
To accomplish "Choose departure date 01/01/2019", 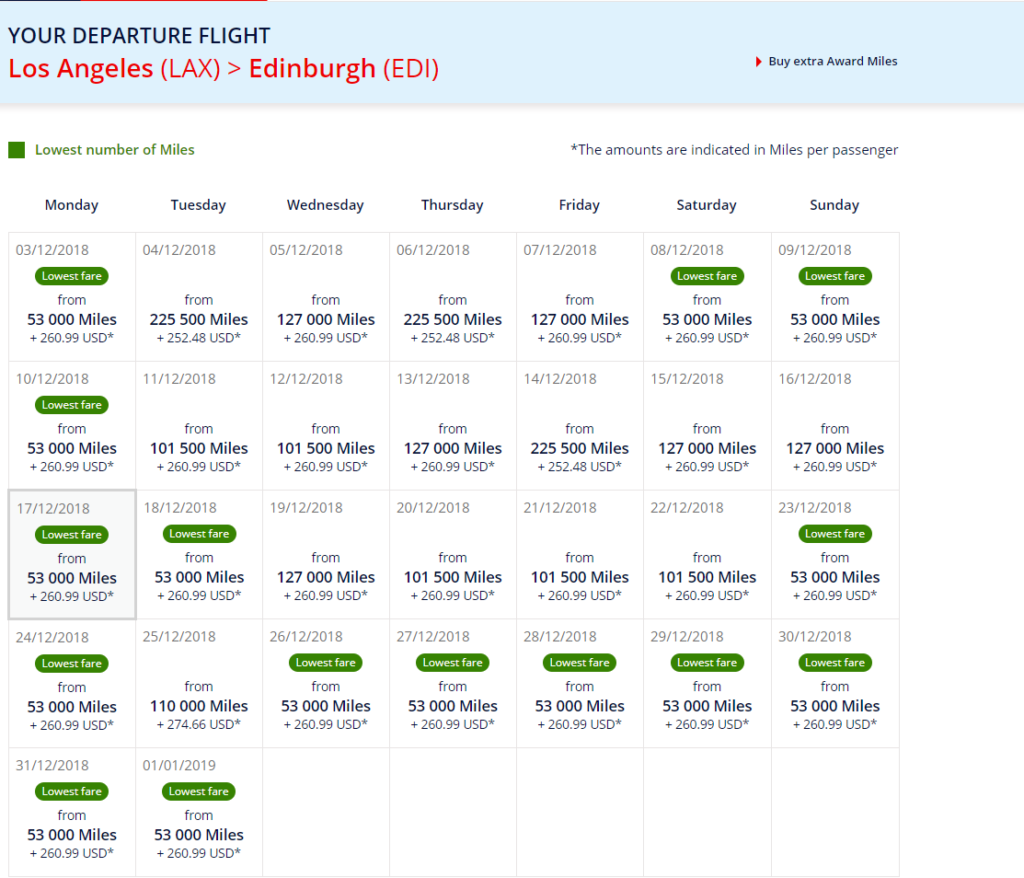I will click(x=198, y=811).
